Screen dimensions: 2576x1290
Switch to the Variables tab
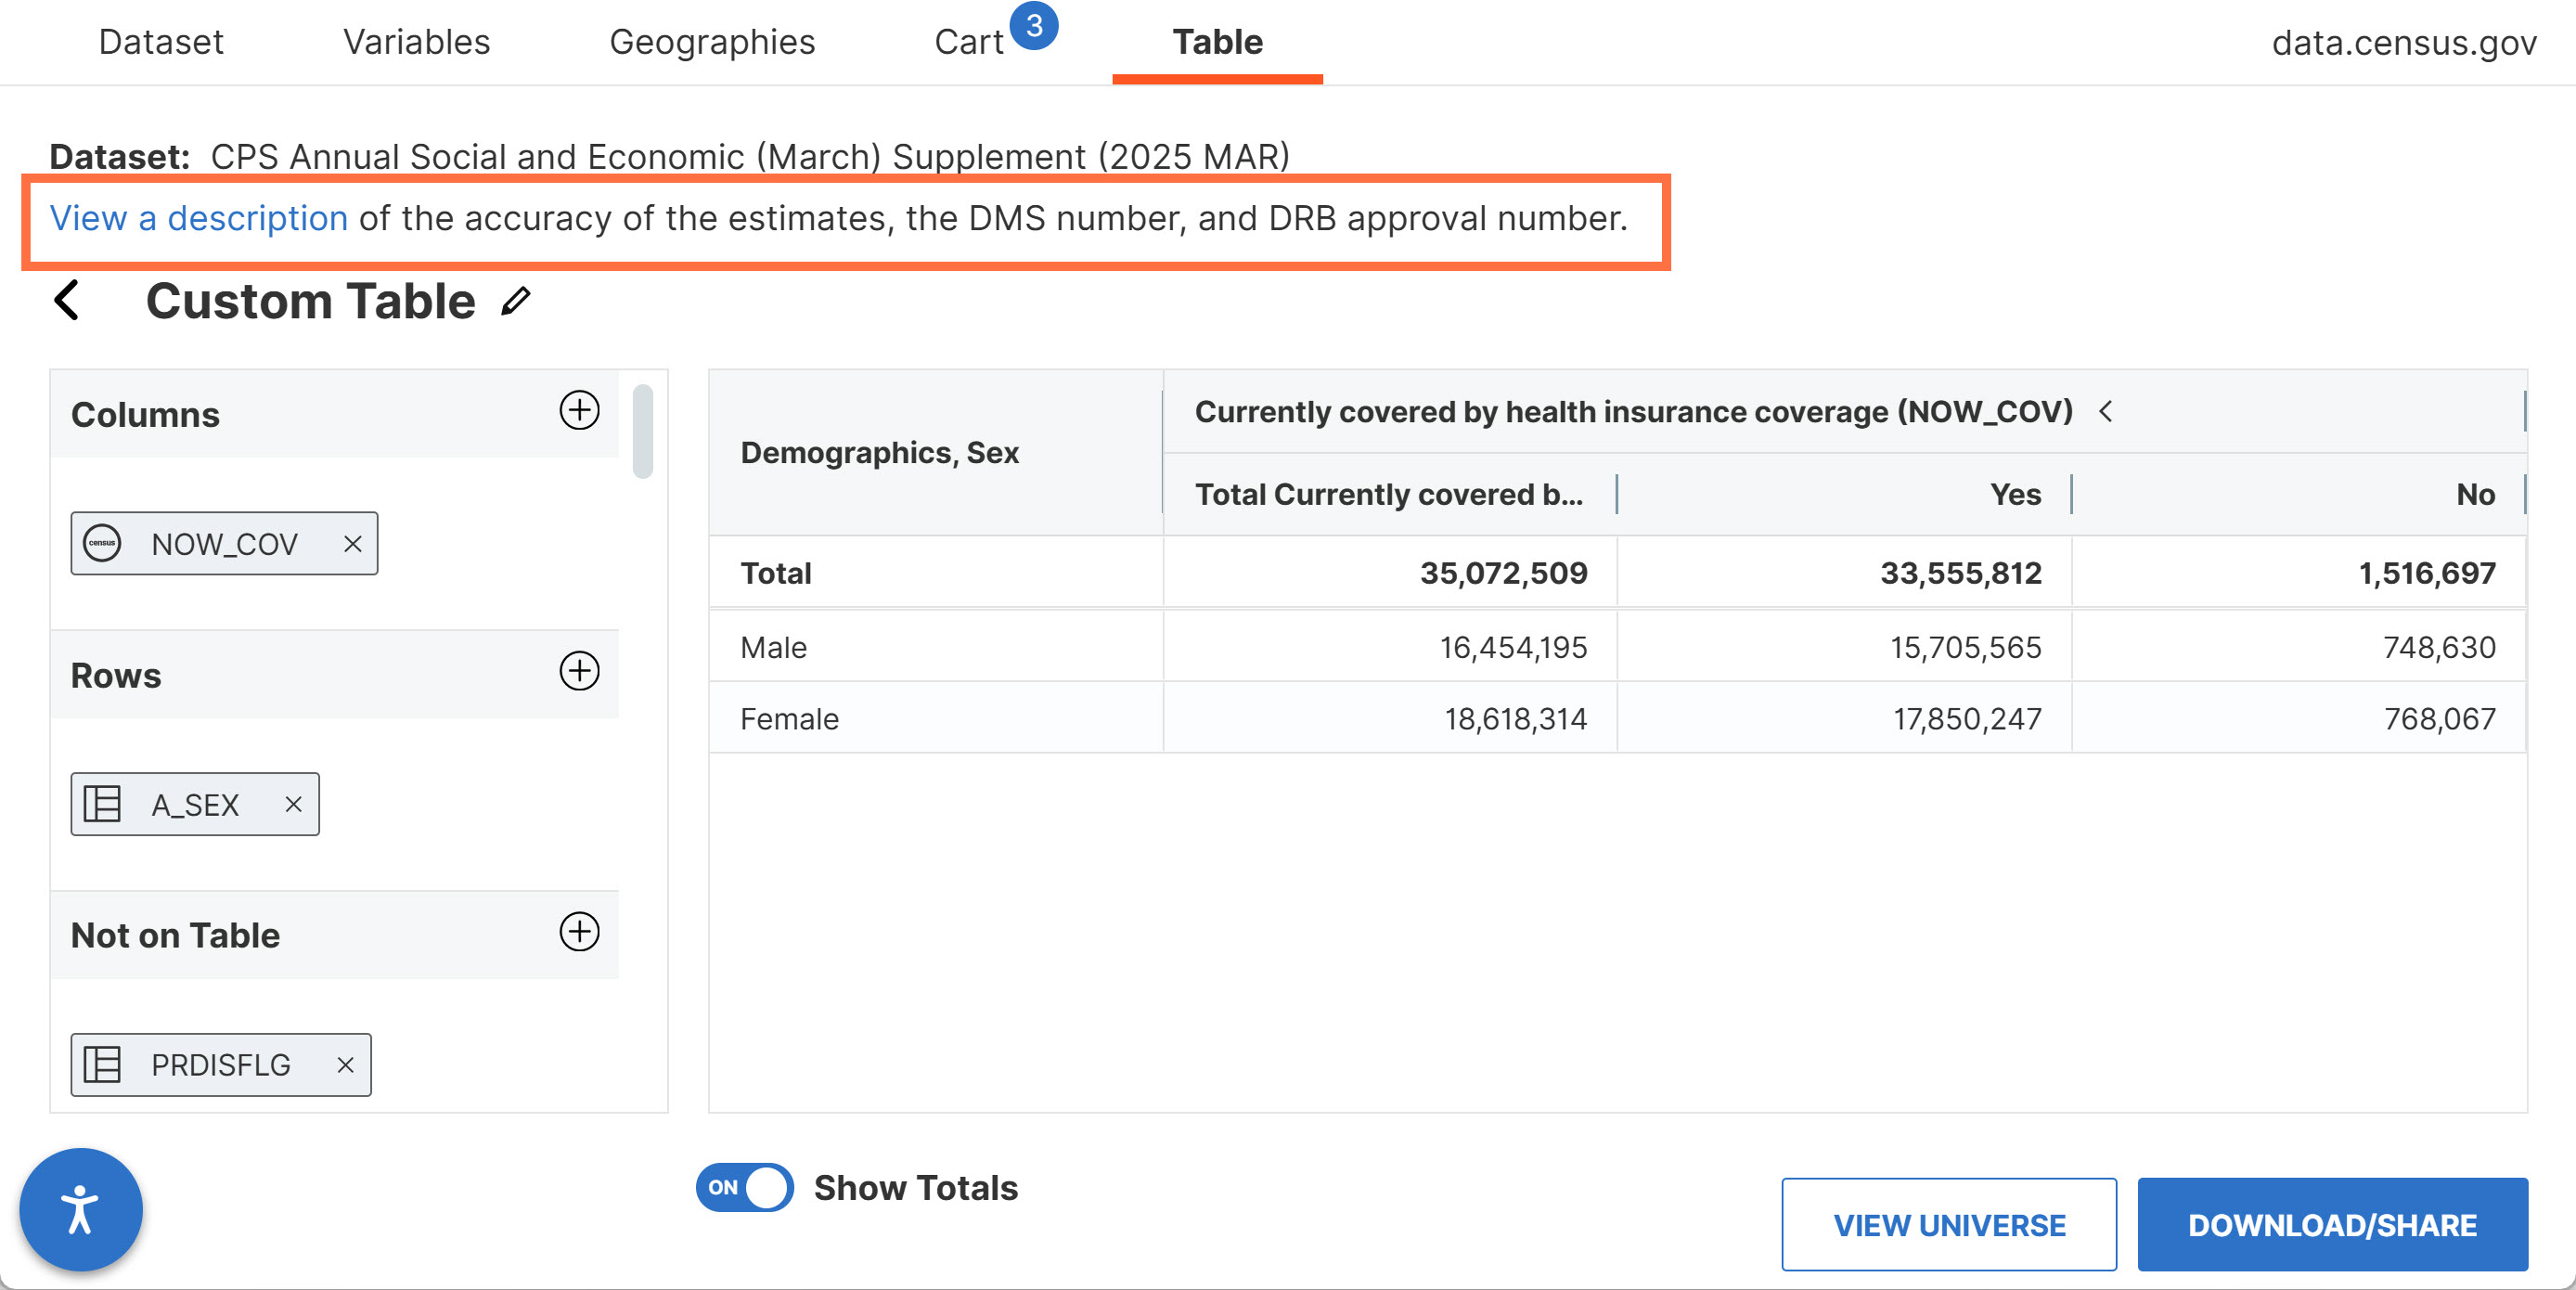[x=416, y=42]
